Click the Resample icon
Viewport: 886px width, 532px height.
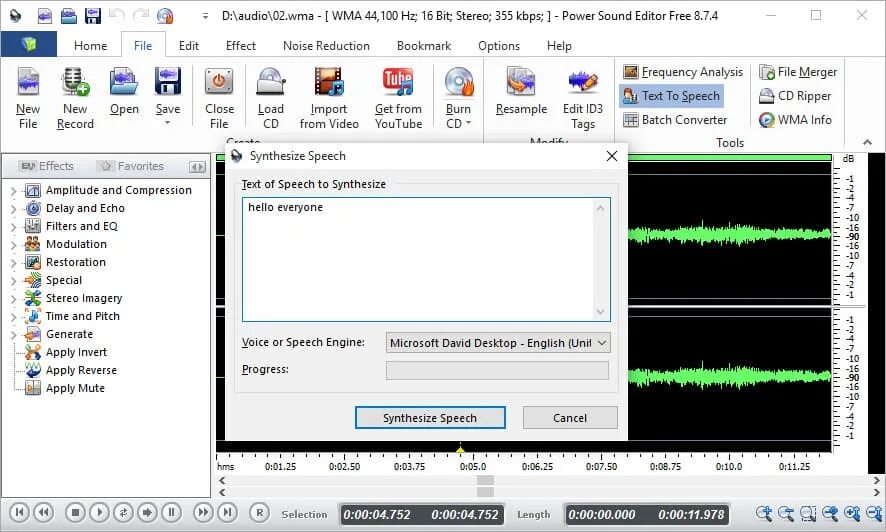[521, 82]
